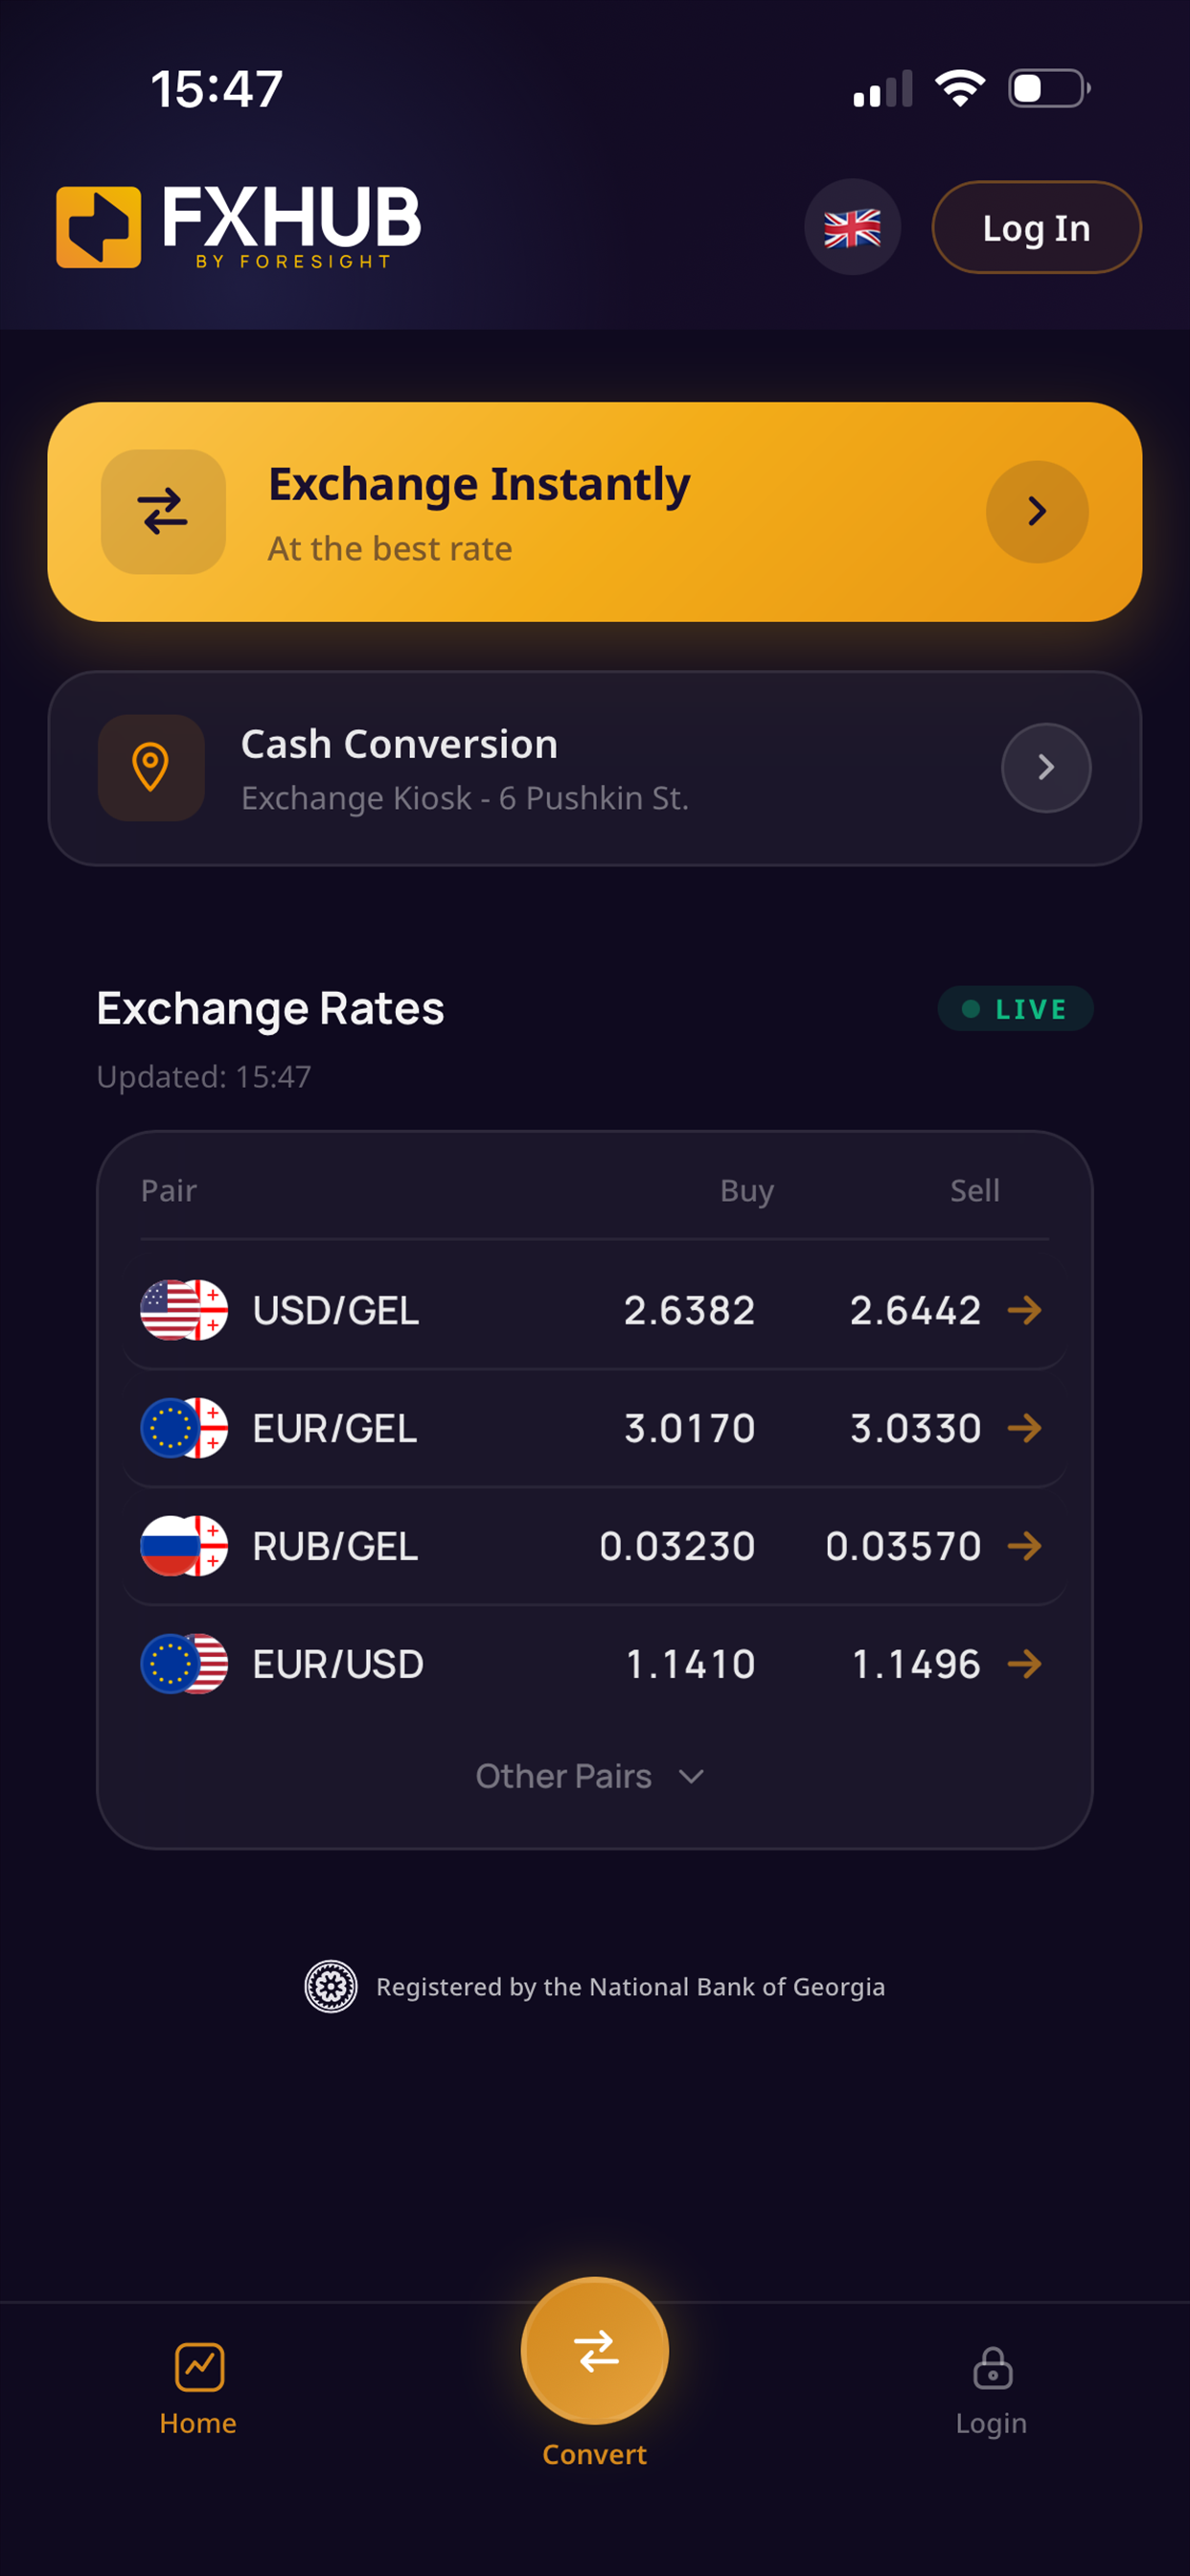Select the USD/GEL currency pair

pos(595,1310)
